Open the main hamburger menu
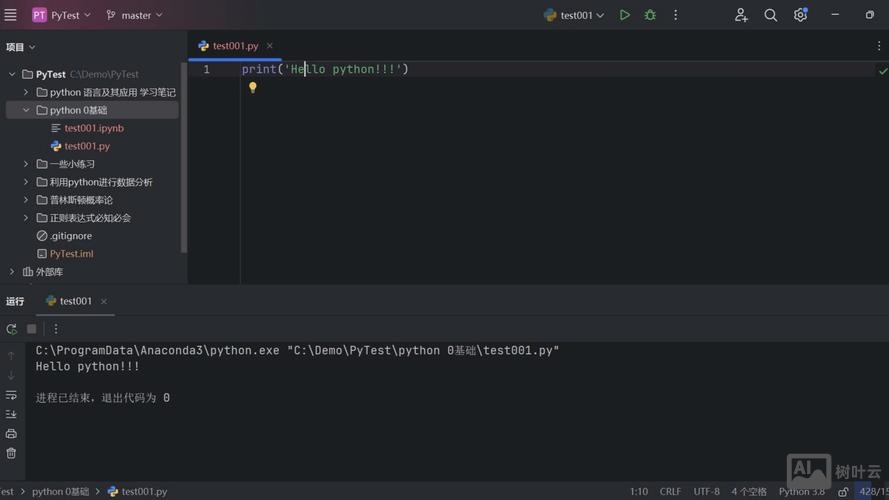889x500 pixels. (x=11, y=15)
